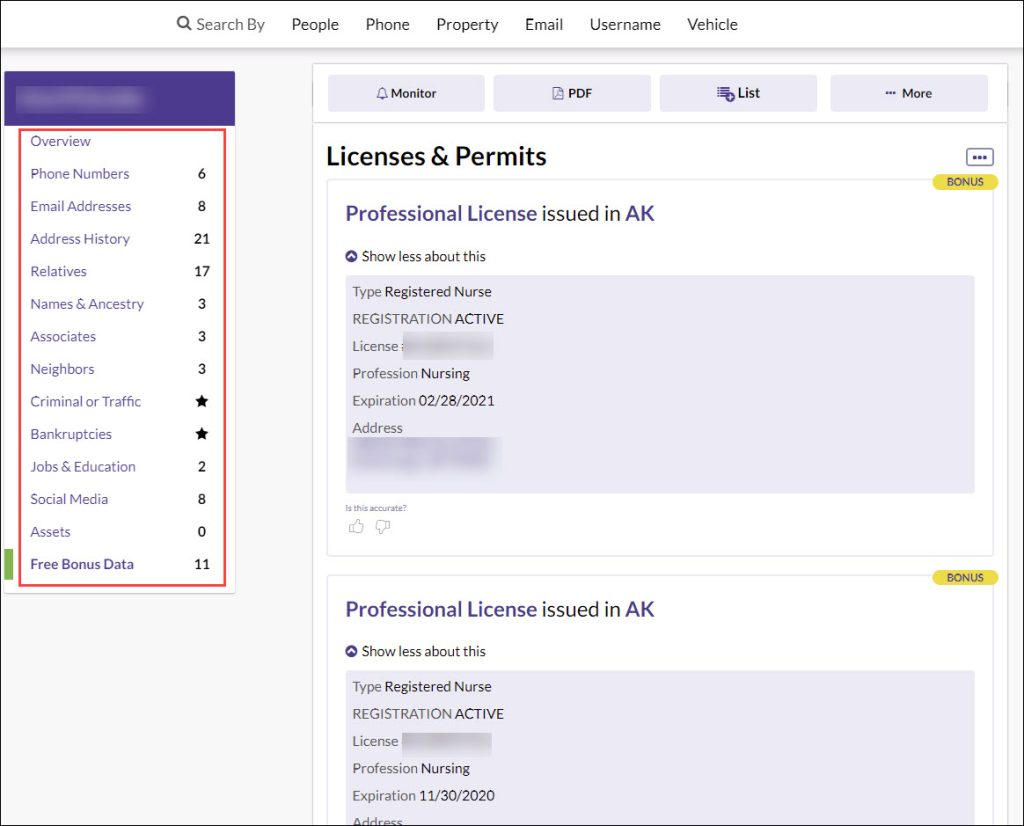
Task: Click the Free Bonus Data count 11
Action: click(202, 564)
